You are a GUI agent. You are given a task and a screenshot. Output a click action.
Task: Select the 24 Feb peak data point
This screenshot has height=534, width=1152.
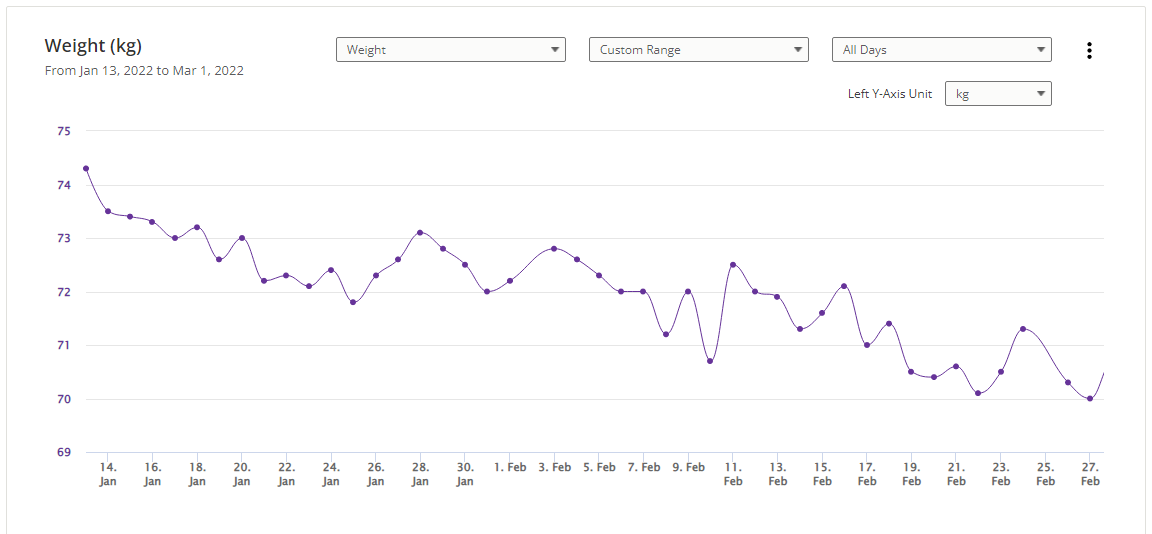pyautogui.click(x=1023, y=328)
